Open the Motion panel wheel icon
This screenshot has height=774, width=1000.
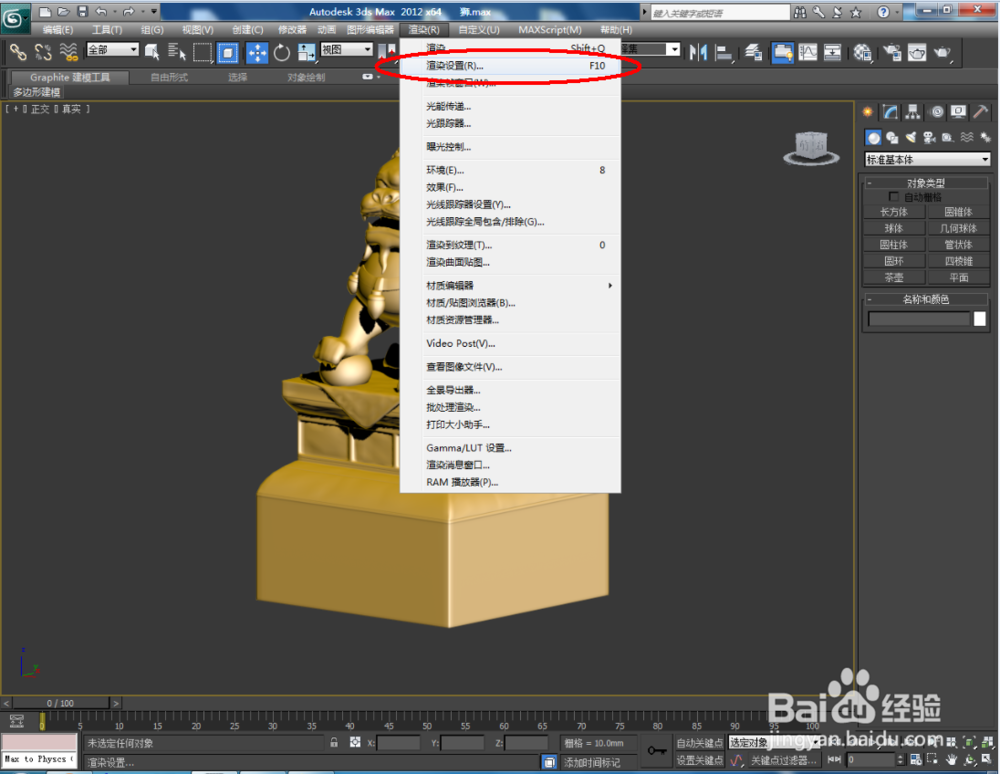[937, 112]
